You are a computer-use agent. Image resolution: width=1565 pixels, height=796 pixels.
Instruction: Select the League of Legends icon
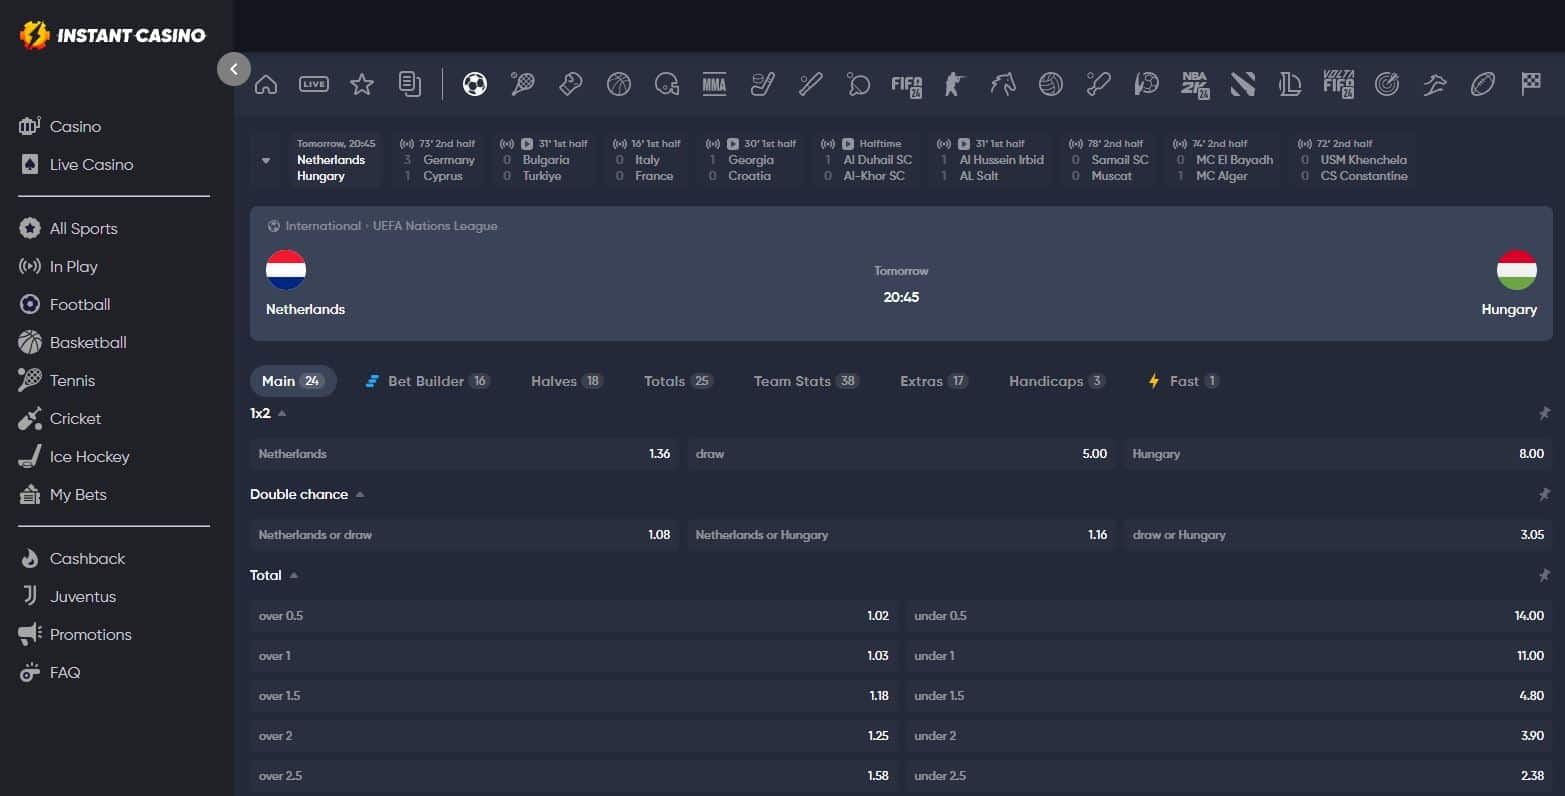coord(1291,84)
